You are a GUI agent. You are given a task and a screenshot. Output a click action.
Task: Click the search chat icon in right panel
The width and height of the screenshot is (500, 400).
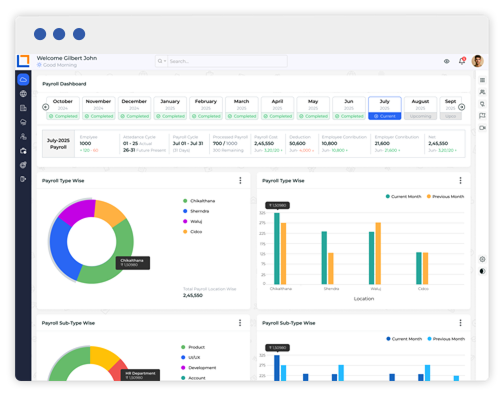pyautogui.click(x=482, y=104)
